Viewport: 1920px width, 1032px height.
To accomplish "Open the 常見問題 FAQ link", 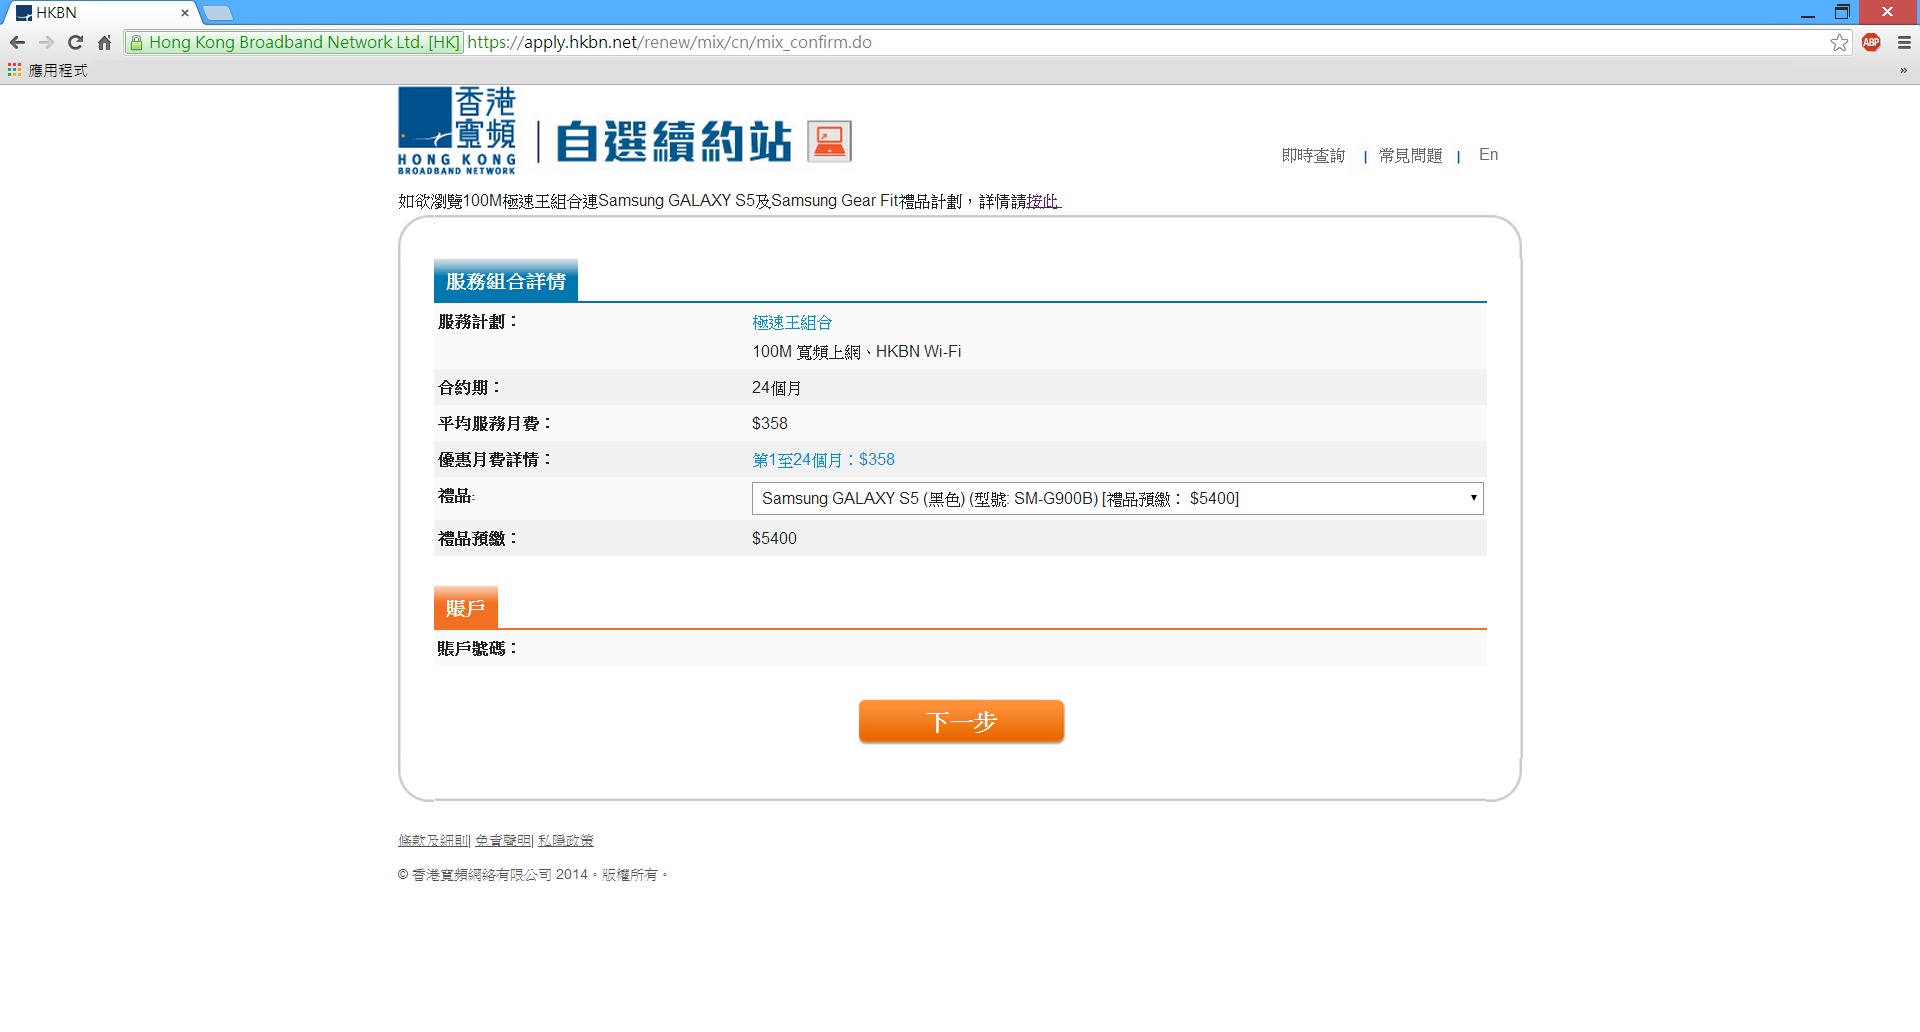I will point(1410,155).
